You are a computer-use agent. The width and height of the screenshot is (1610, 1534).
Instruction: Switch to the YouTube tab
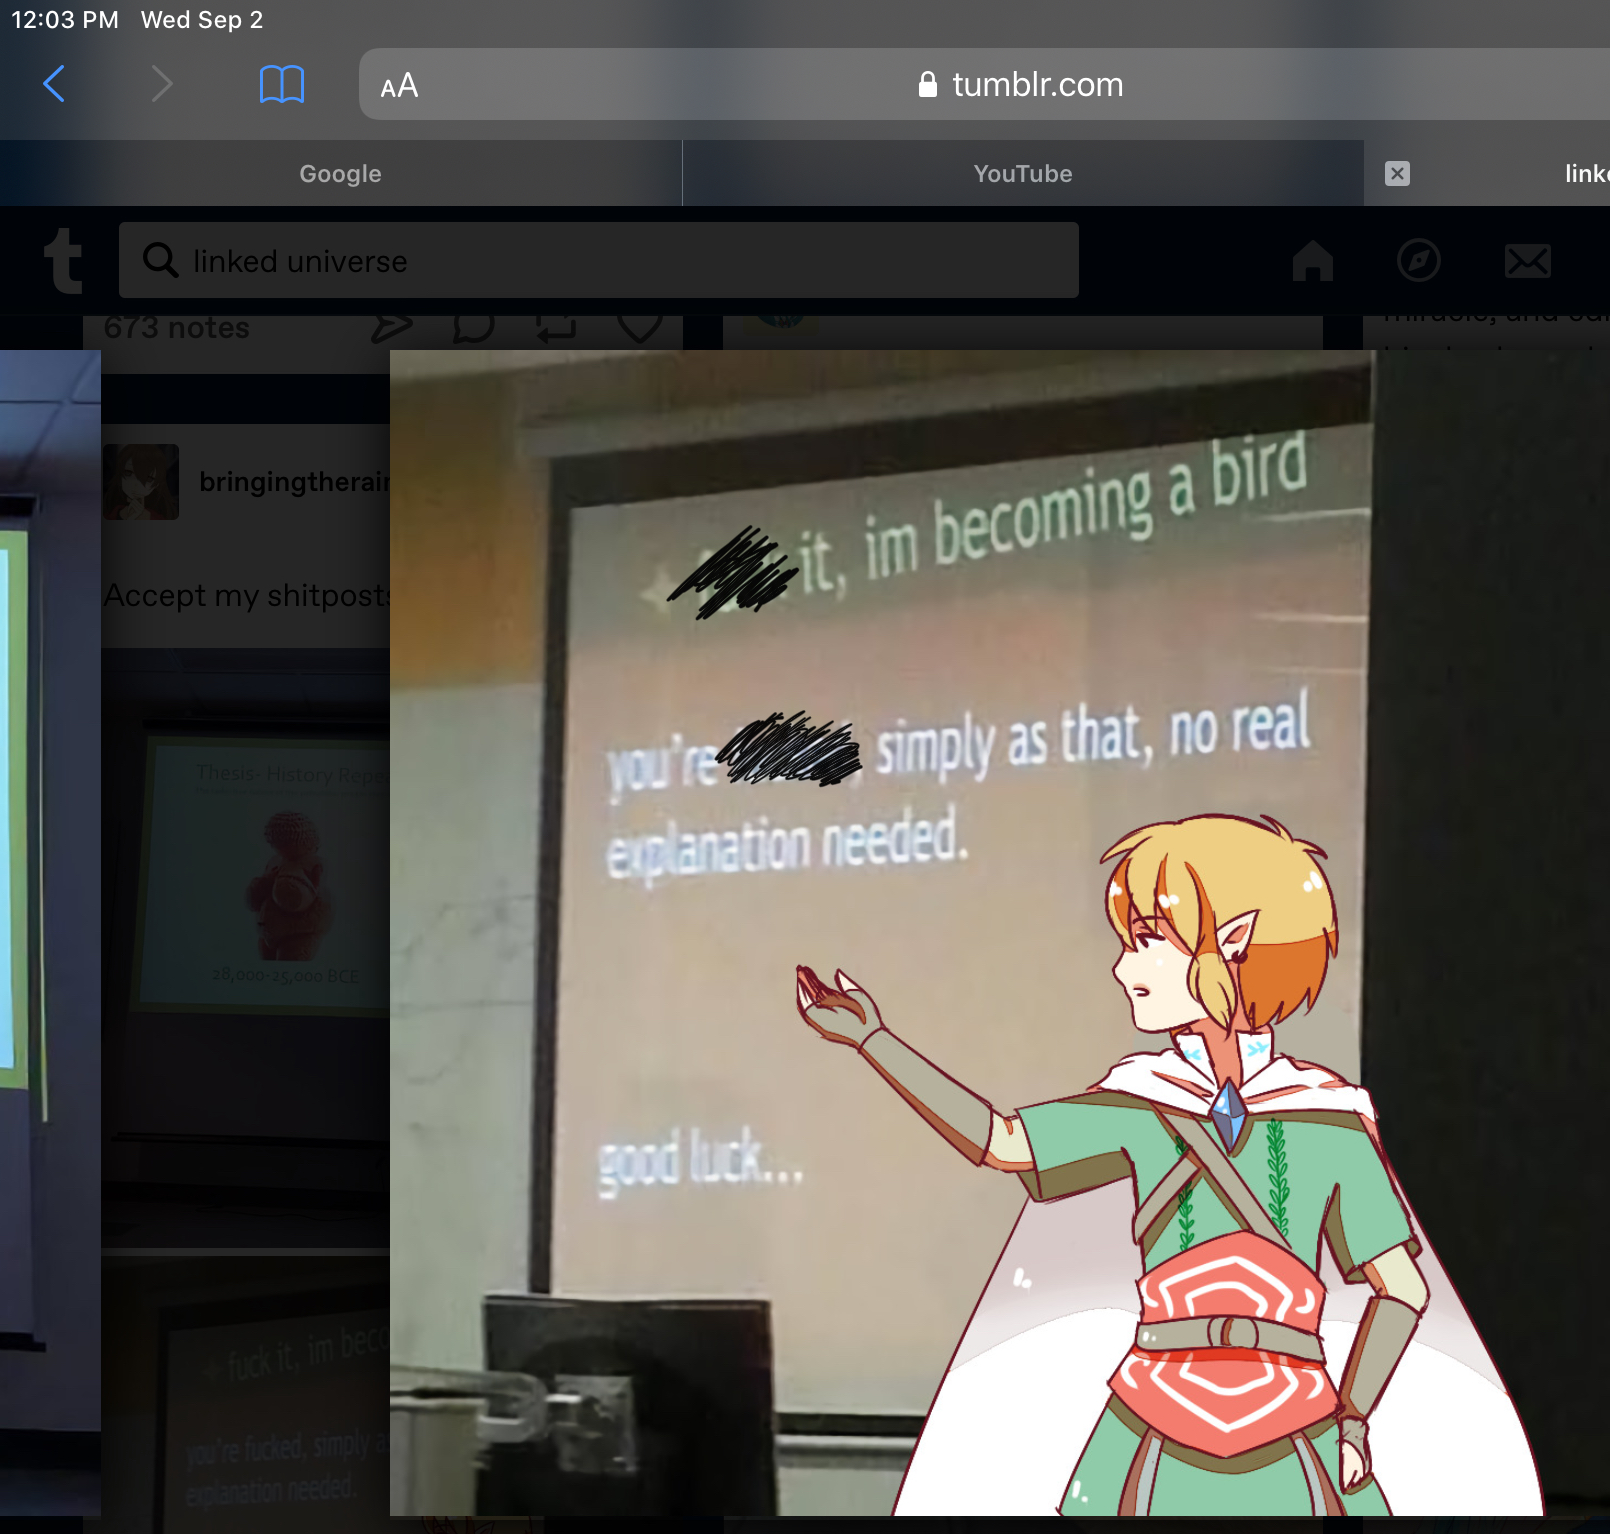click(1022, 174)
